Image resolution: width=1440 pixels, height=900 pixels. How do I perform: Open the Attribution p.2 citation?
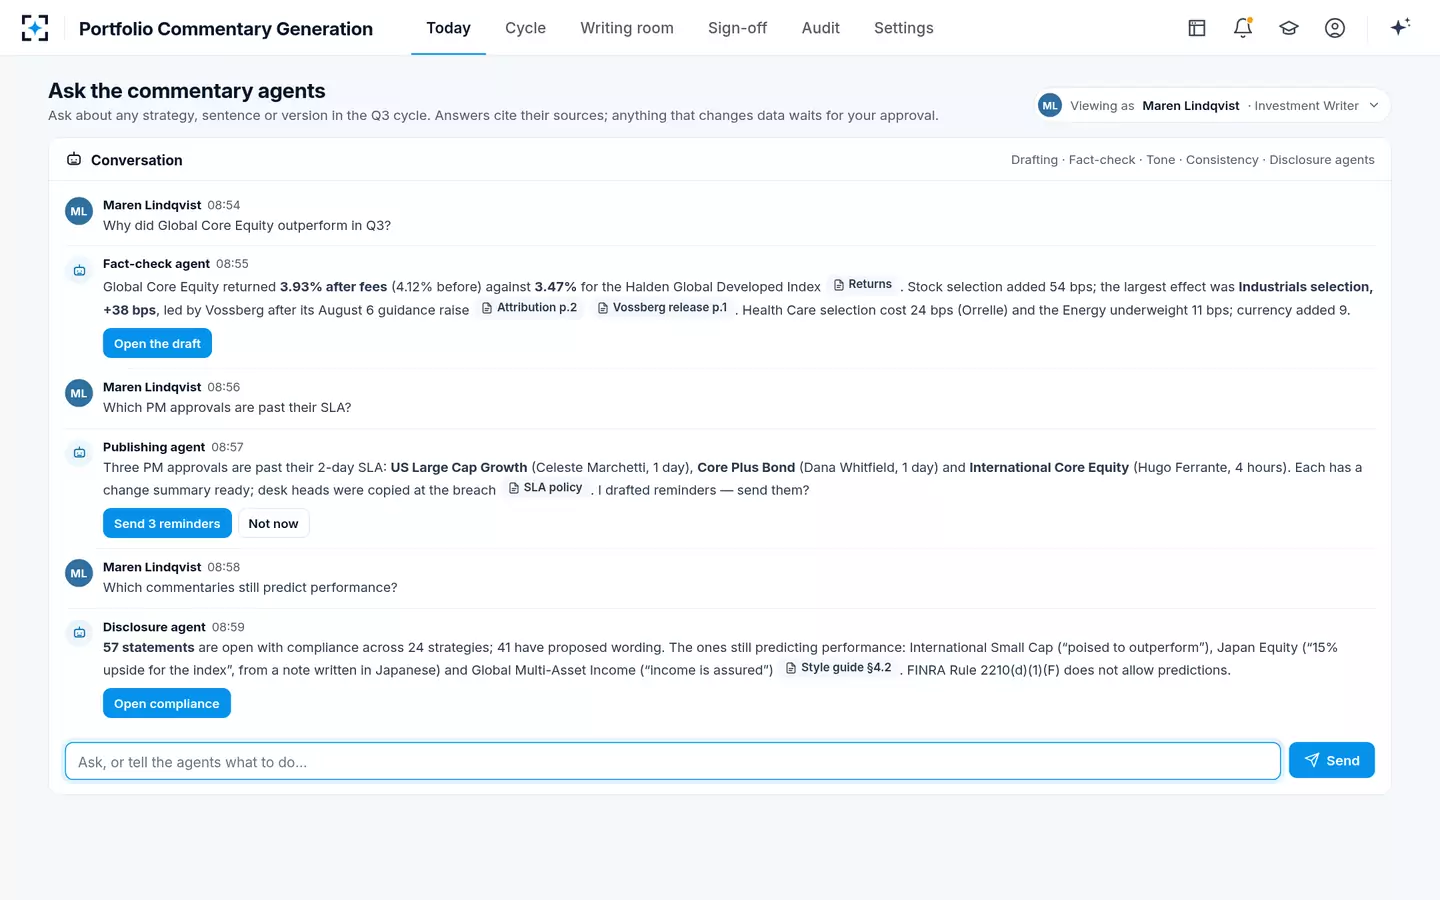coord(530,308)
